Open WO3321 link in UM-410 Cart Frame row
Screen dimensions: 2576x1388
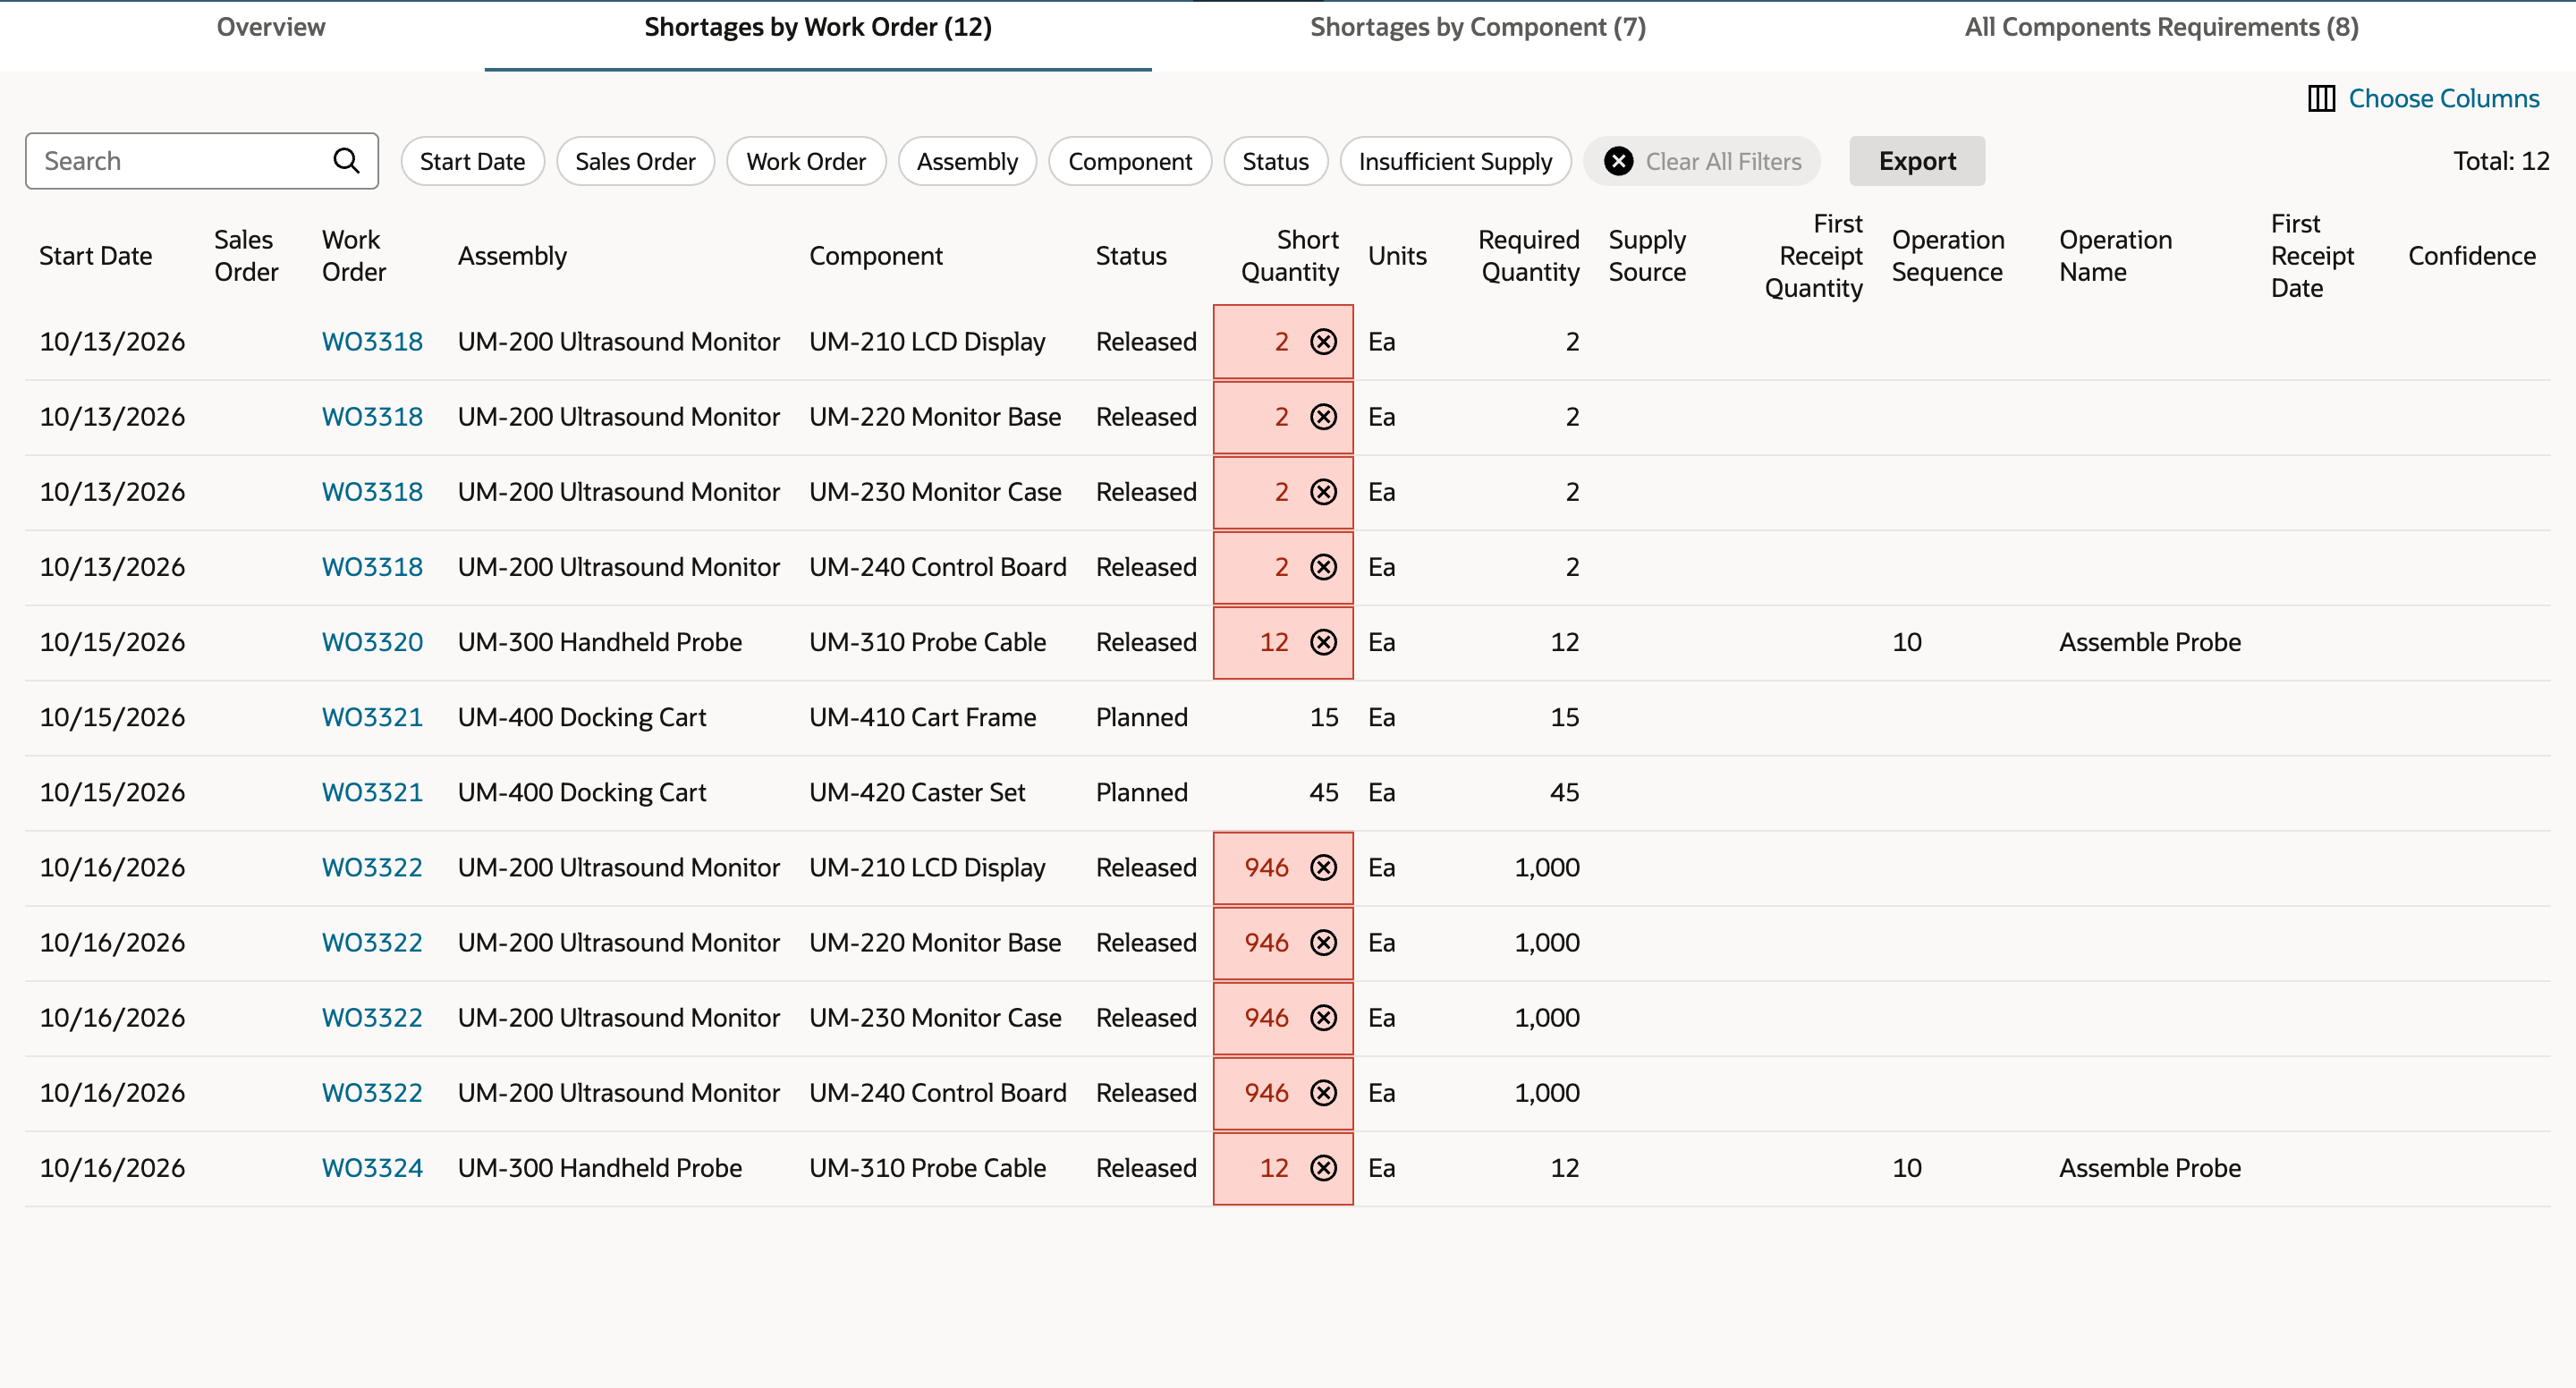pos(372,717)
